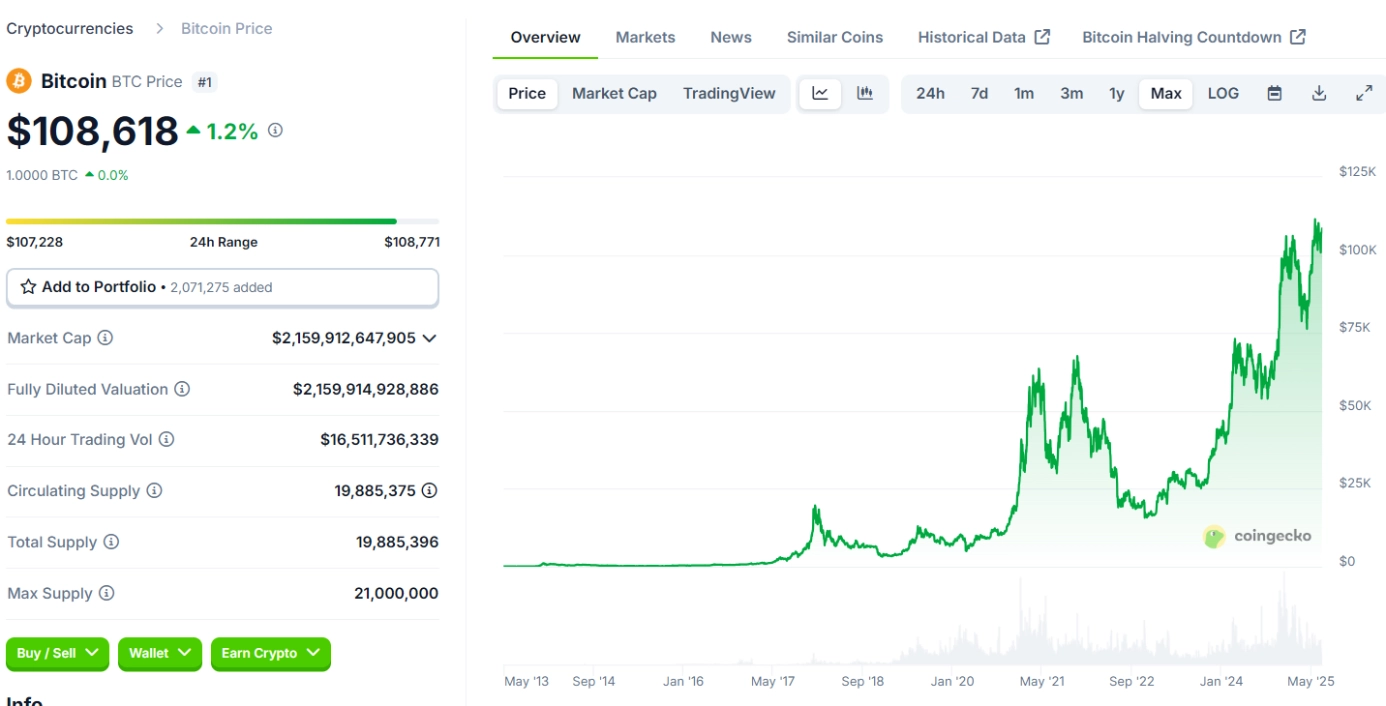
Task: Toggle LOG scale on chart
Action: pos(1223,93)
